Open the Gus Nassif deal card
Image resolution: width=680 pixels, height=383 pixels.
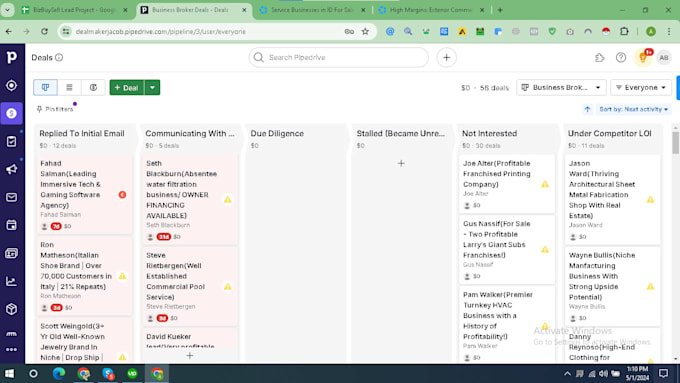tap(507, 249)
